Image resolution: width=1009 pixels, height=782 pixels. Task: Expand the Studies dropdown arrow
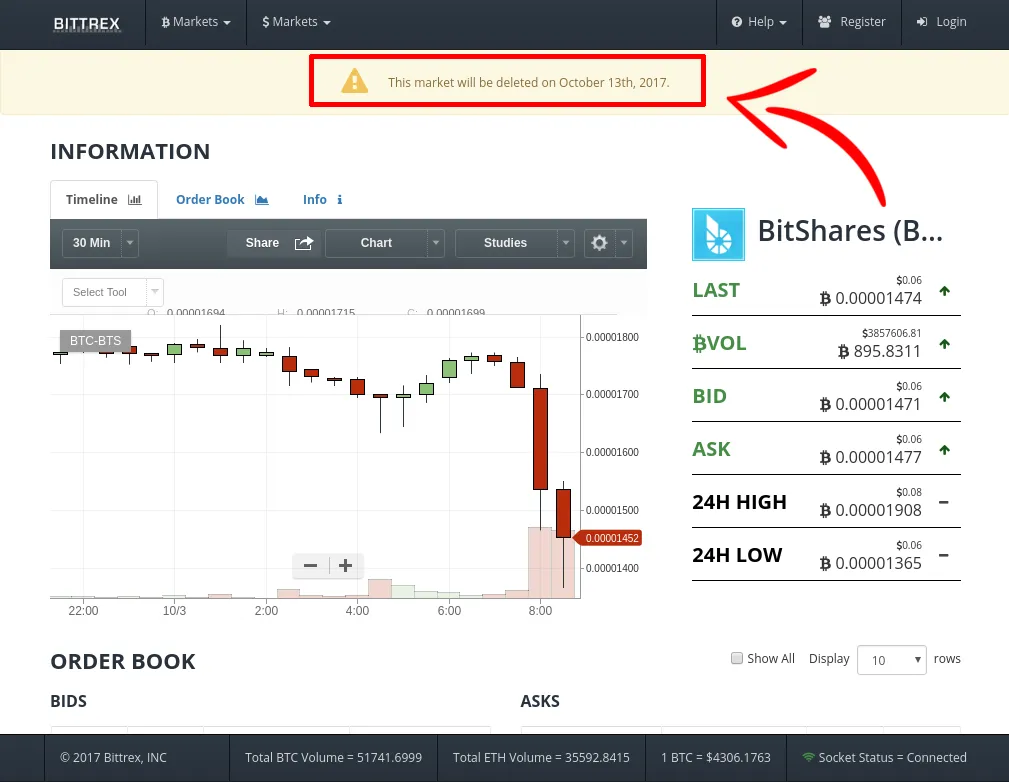coord(566,243)
